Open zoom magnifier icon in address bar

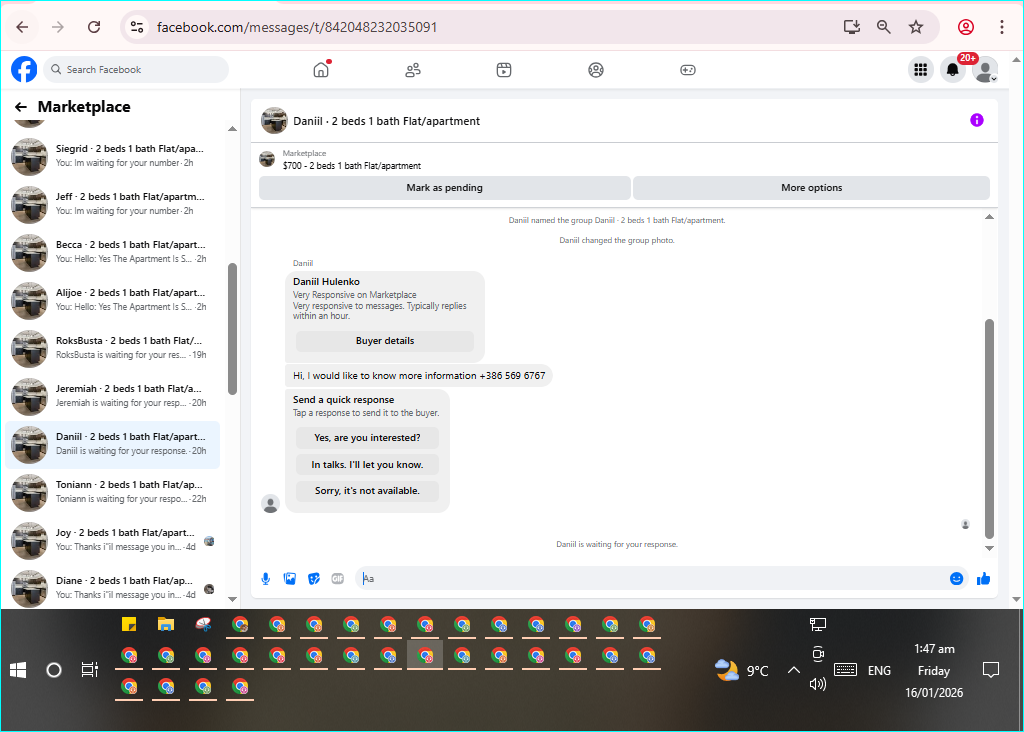[x=884, y=27]
